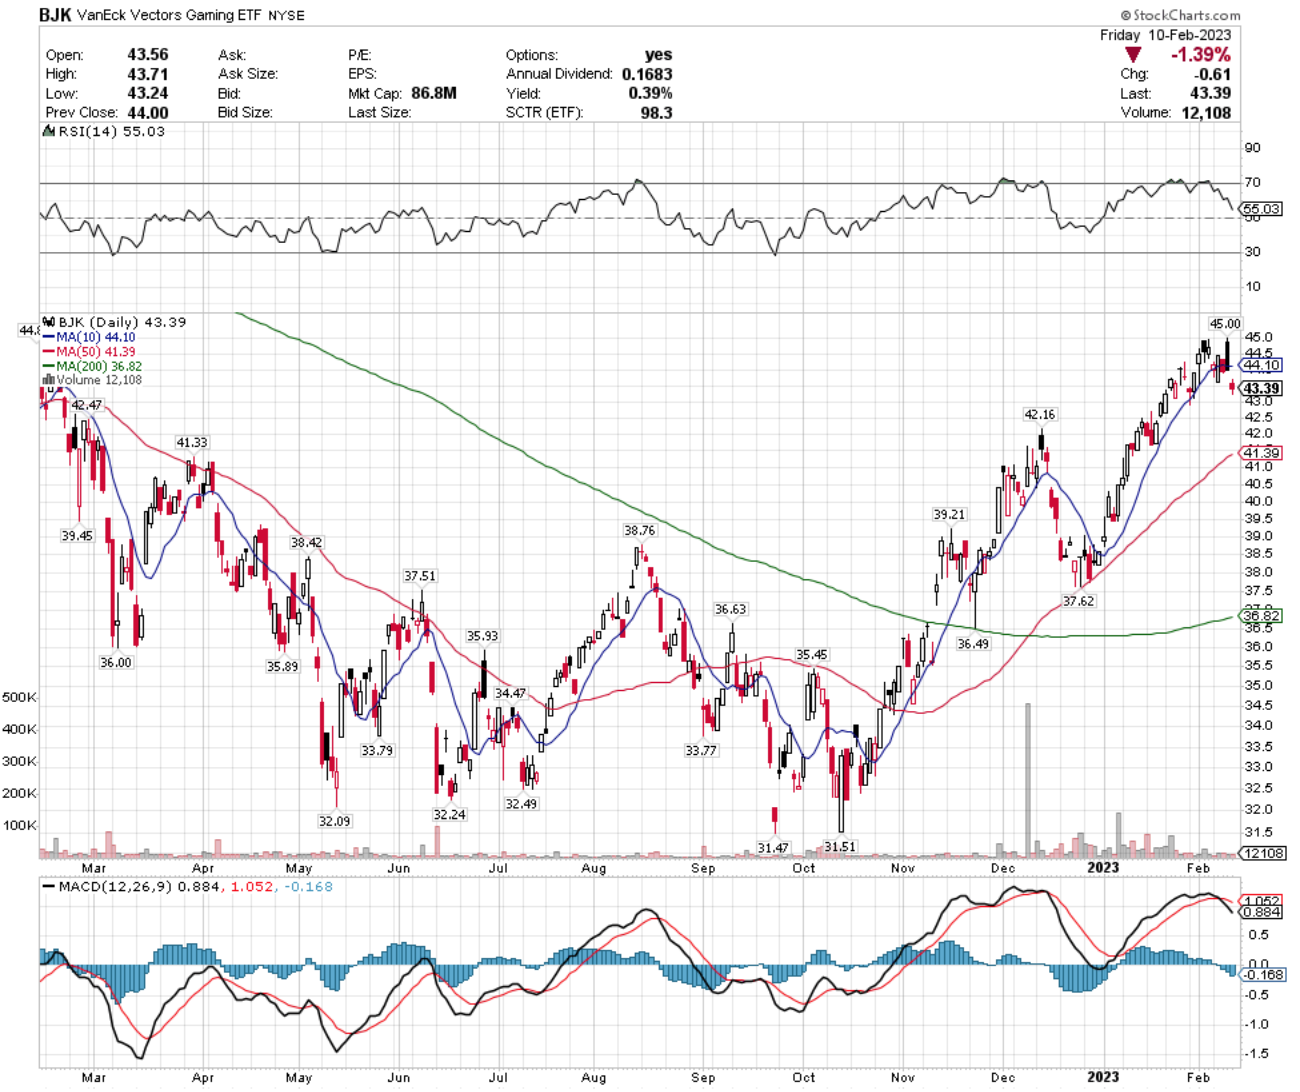The image size is (1300, 1092).
Task: Click the tall December volume spike bar
Action: click(1027, 780)
